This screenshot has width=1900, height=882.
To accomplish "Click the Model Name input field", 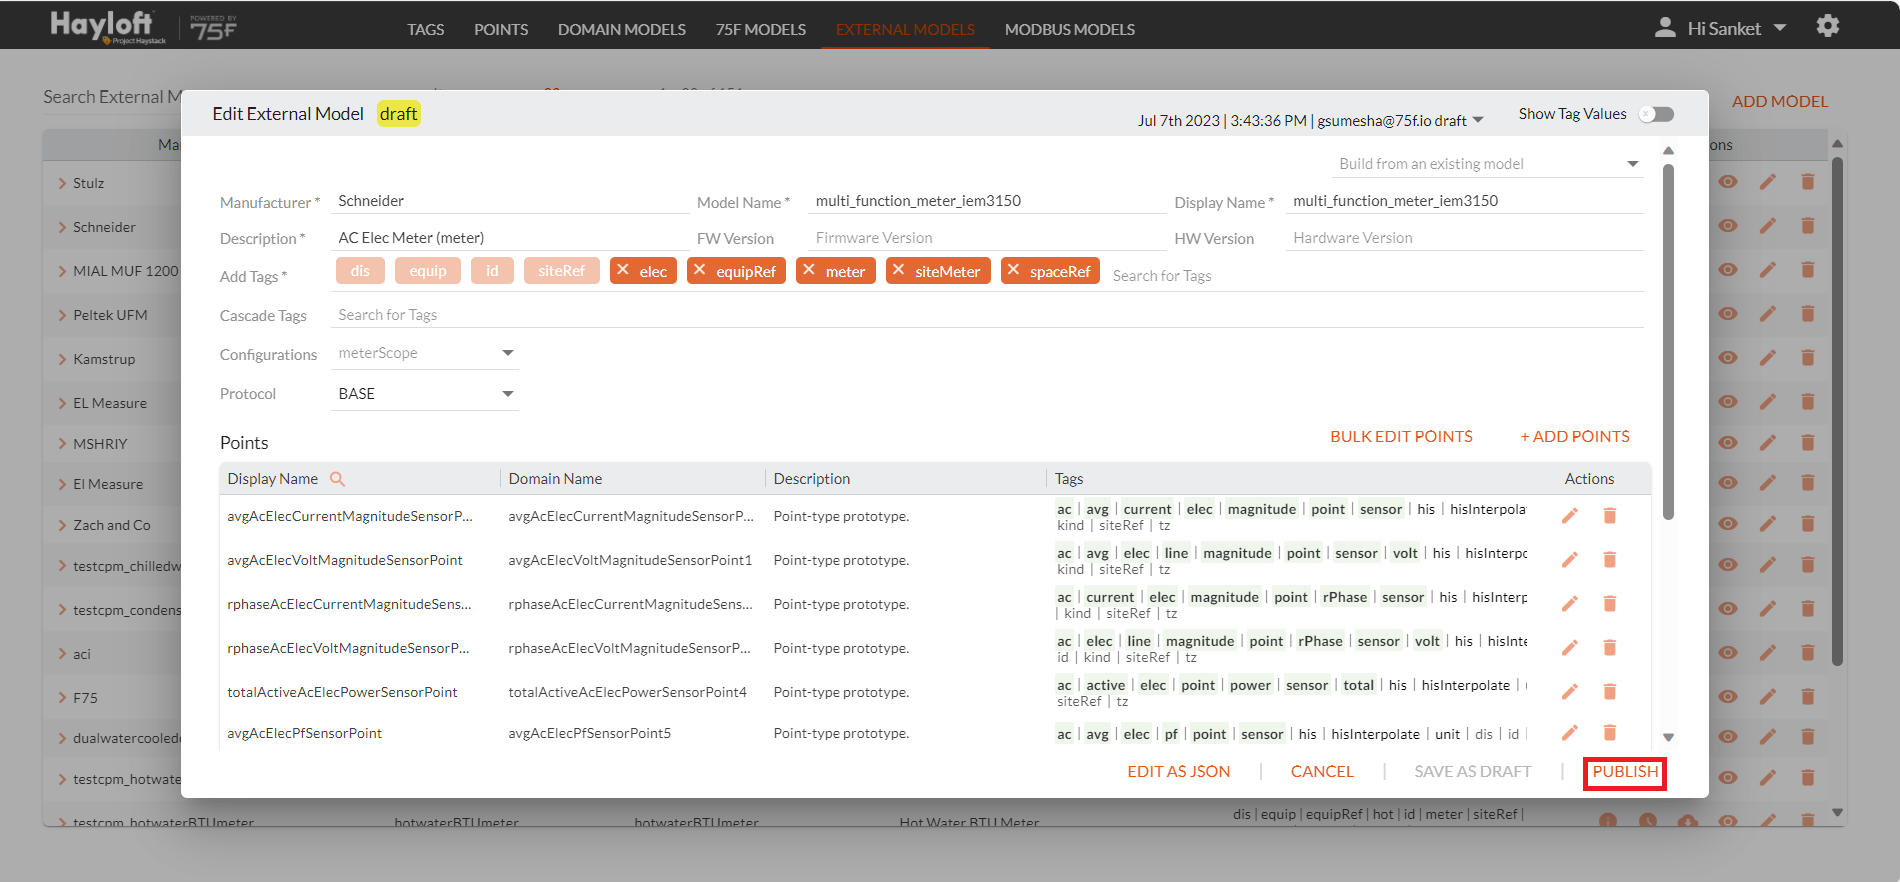I will 987,201.
